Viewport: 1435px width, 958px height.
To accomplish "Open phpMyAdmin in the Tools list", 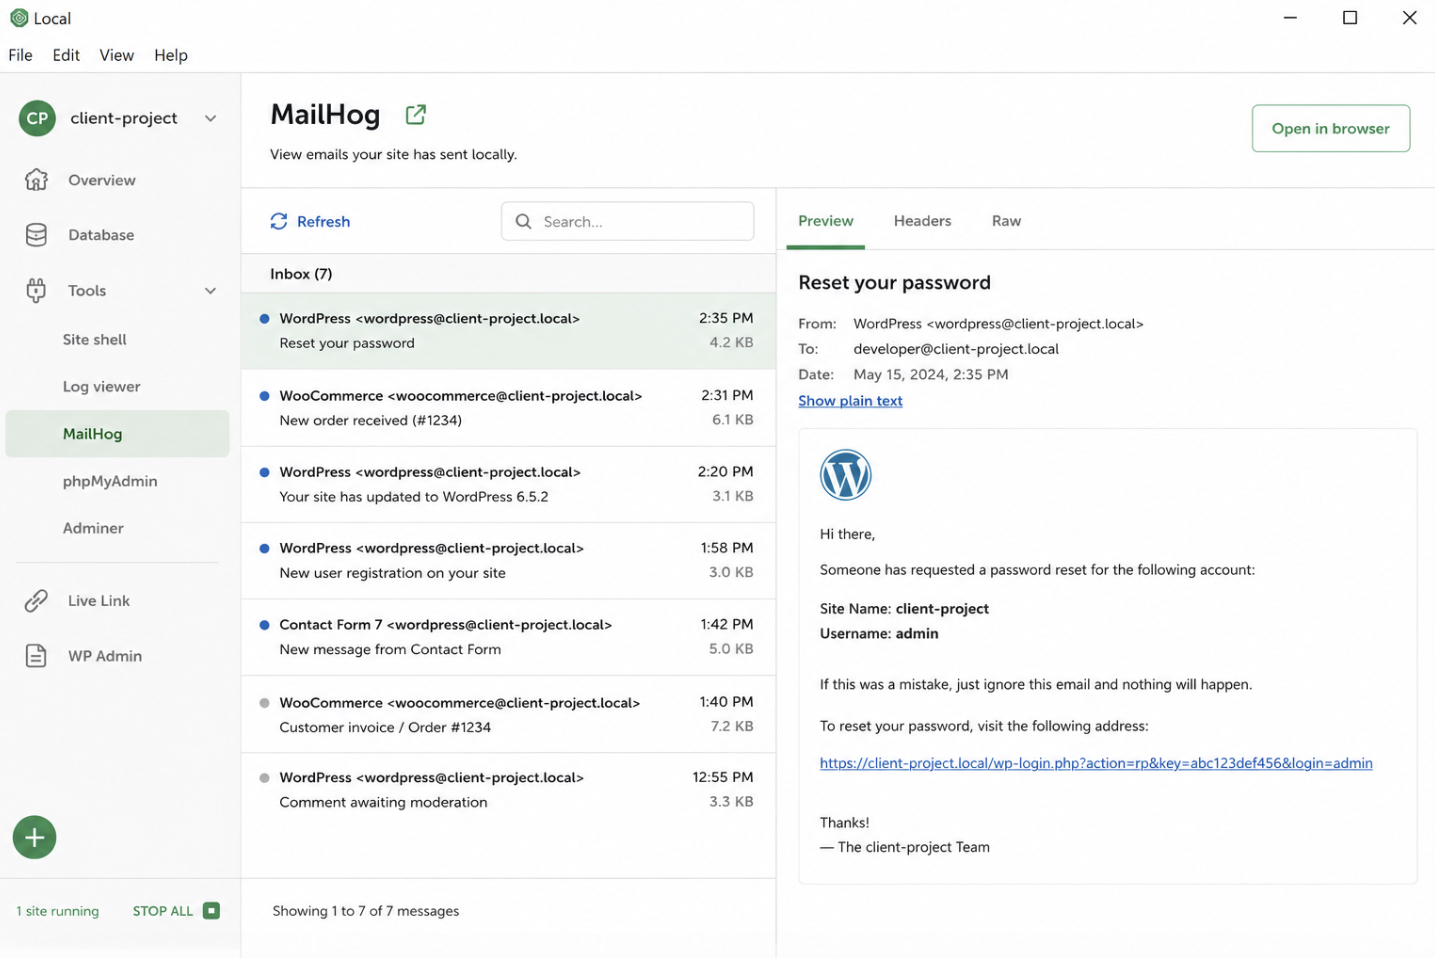I will 110,481.
